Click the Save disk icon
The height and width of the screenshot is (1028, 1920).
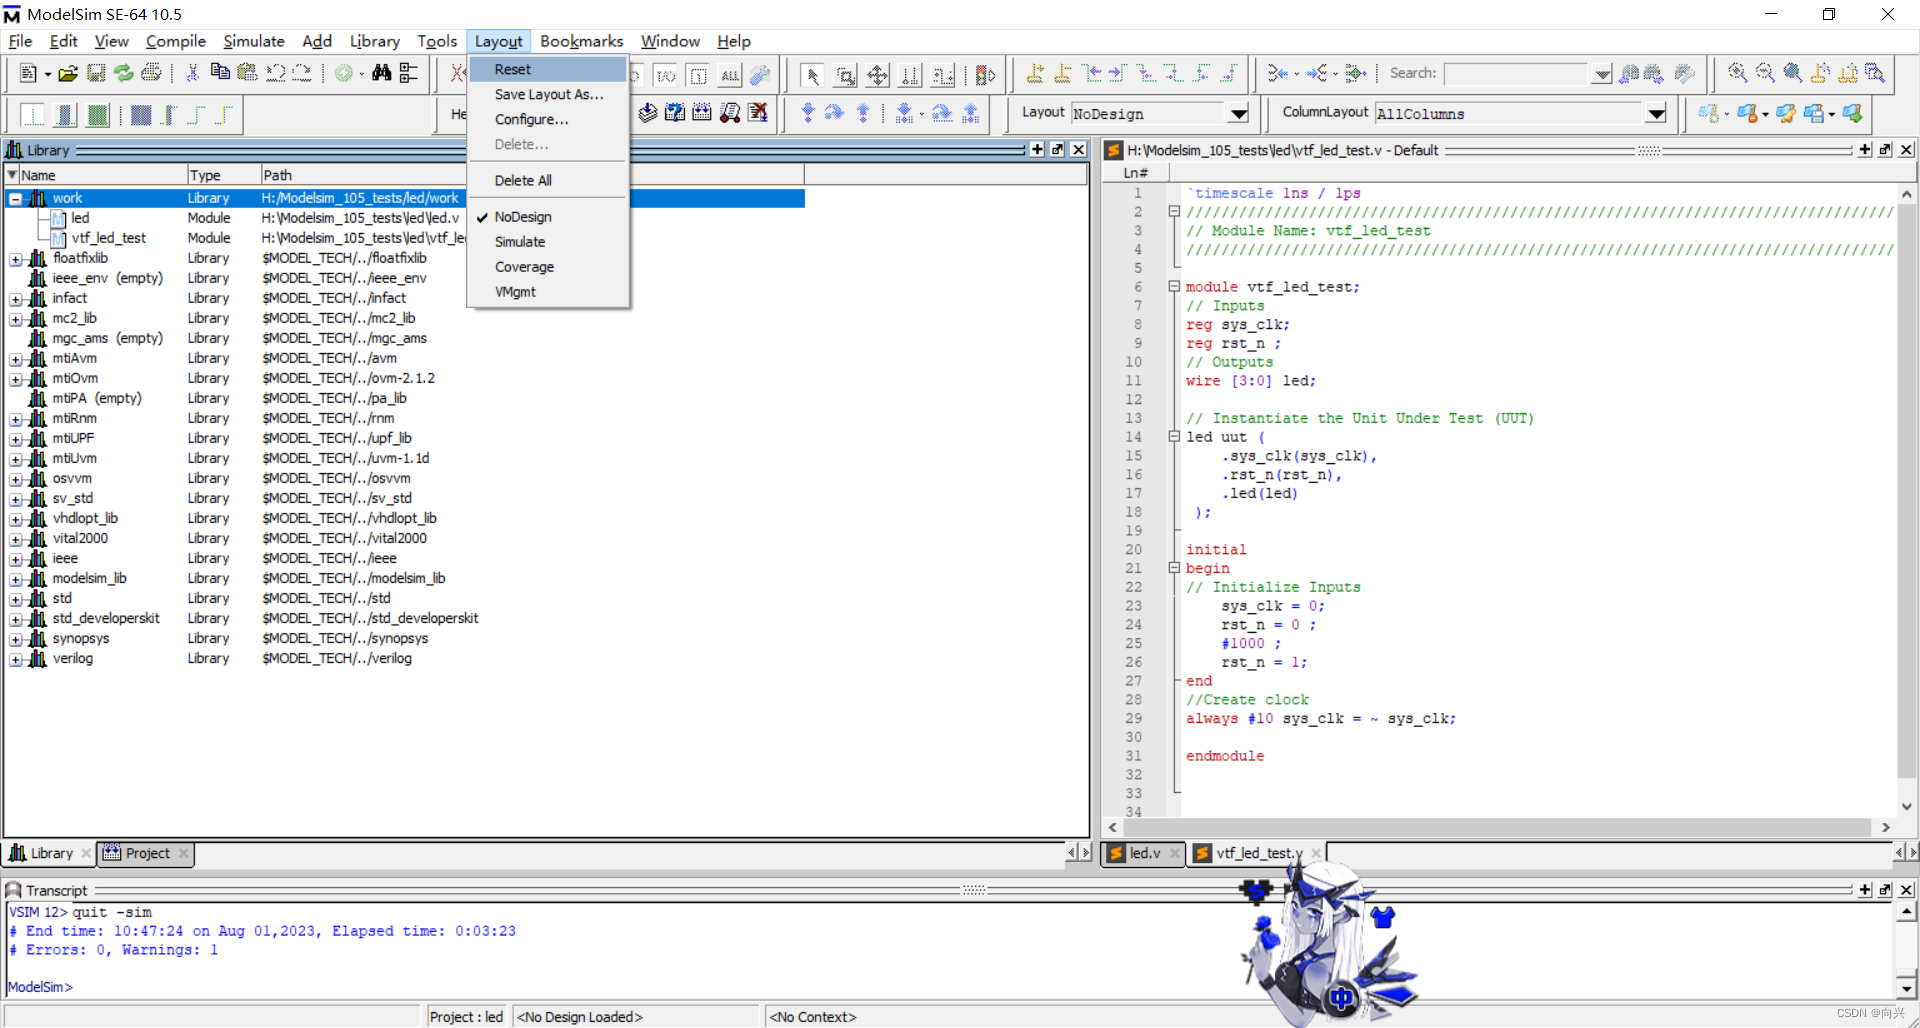click(x=96, y=73)
